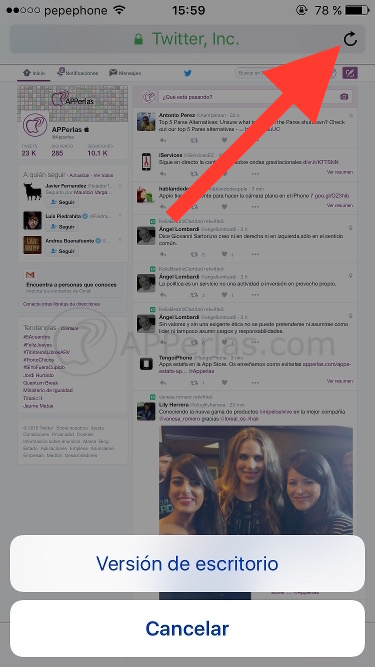Click Actualizar in A quién seguir

click(80, 175)
